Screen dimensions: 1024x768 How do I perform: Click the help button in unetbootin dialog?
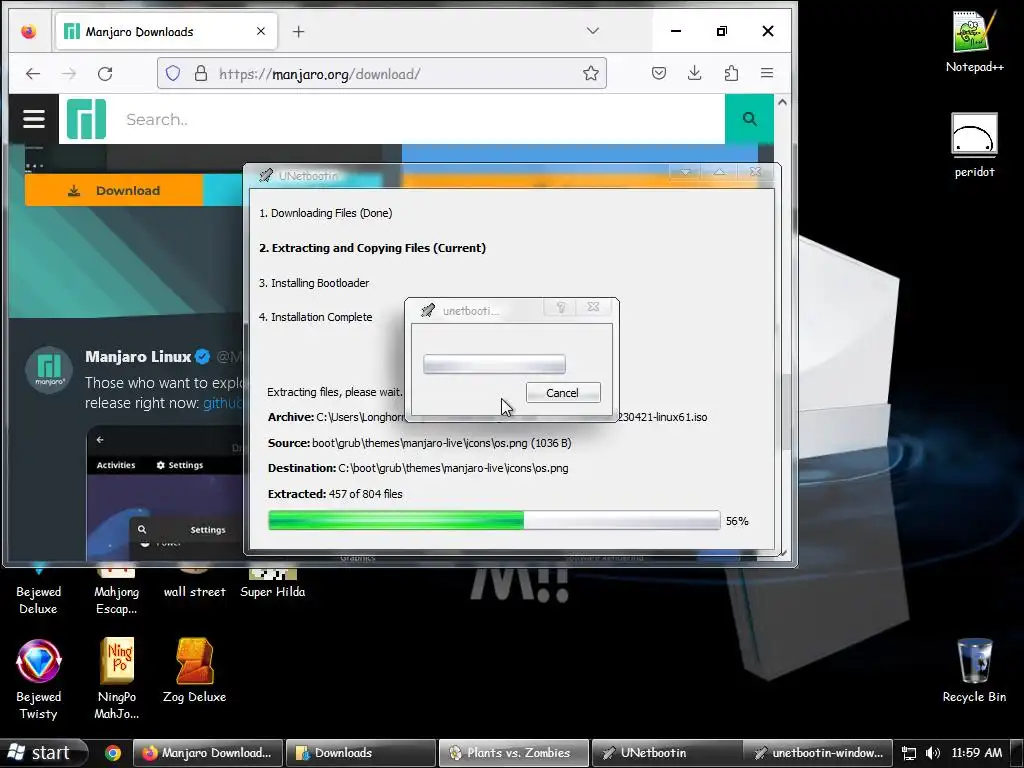(560, 307)
